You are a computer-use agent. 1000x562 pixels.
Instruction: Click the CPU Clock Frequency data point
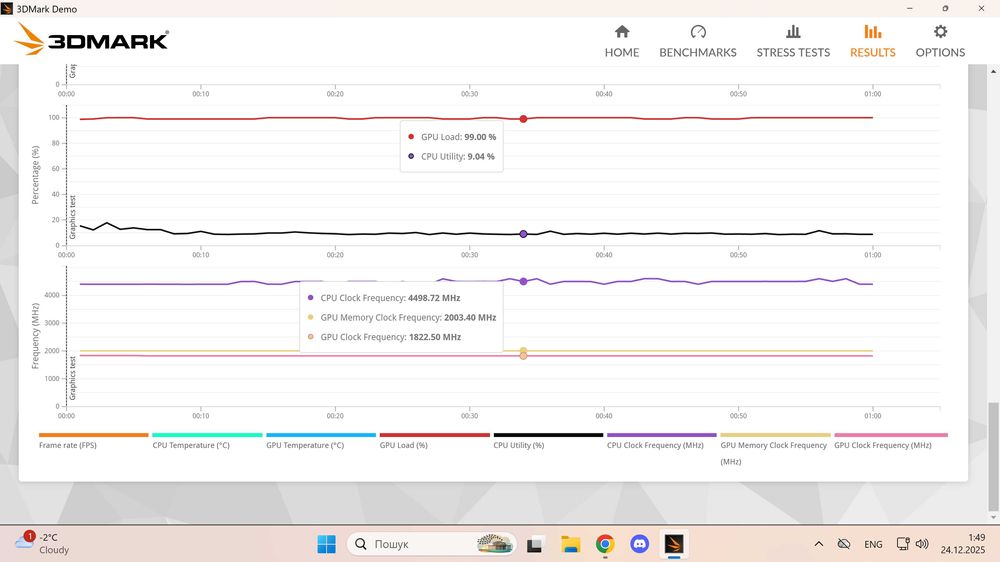pos(523,281)
